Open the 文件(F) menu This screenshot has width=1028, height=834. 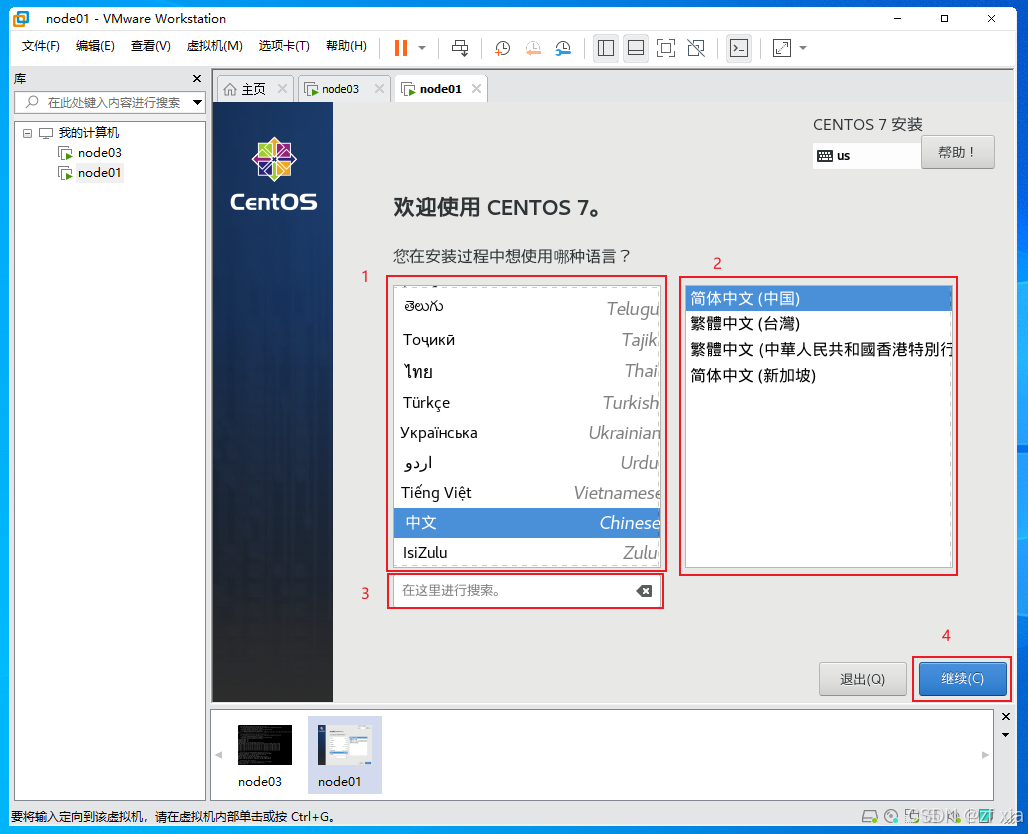click(41, 46)
